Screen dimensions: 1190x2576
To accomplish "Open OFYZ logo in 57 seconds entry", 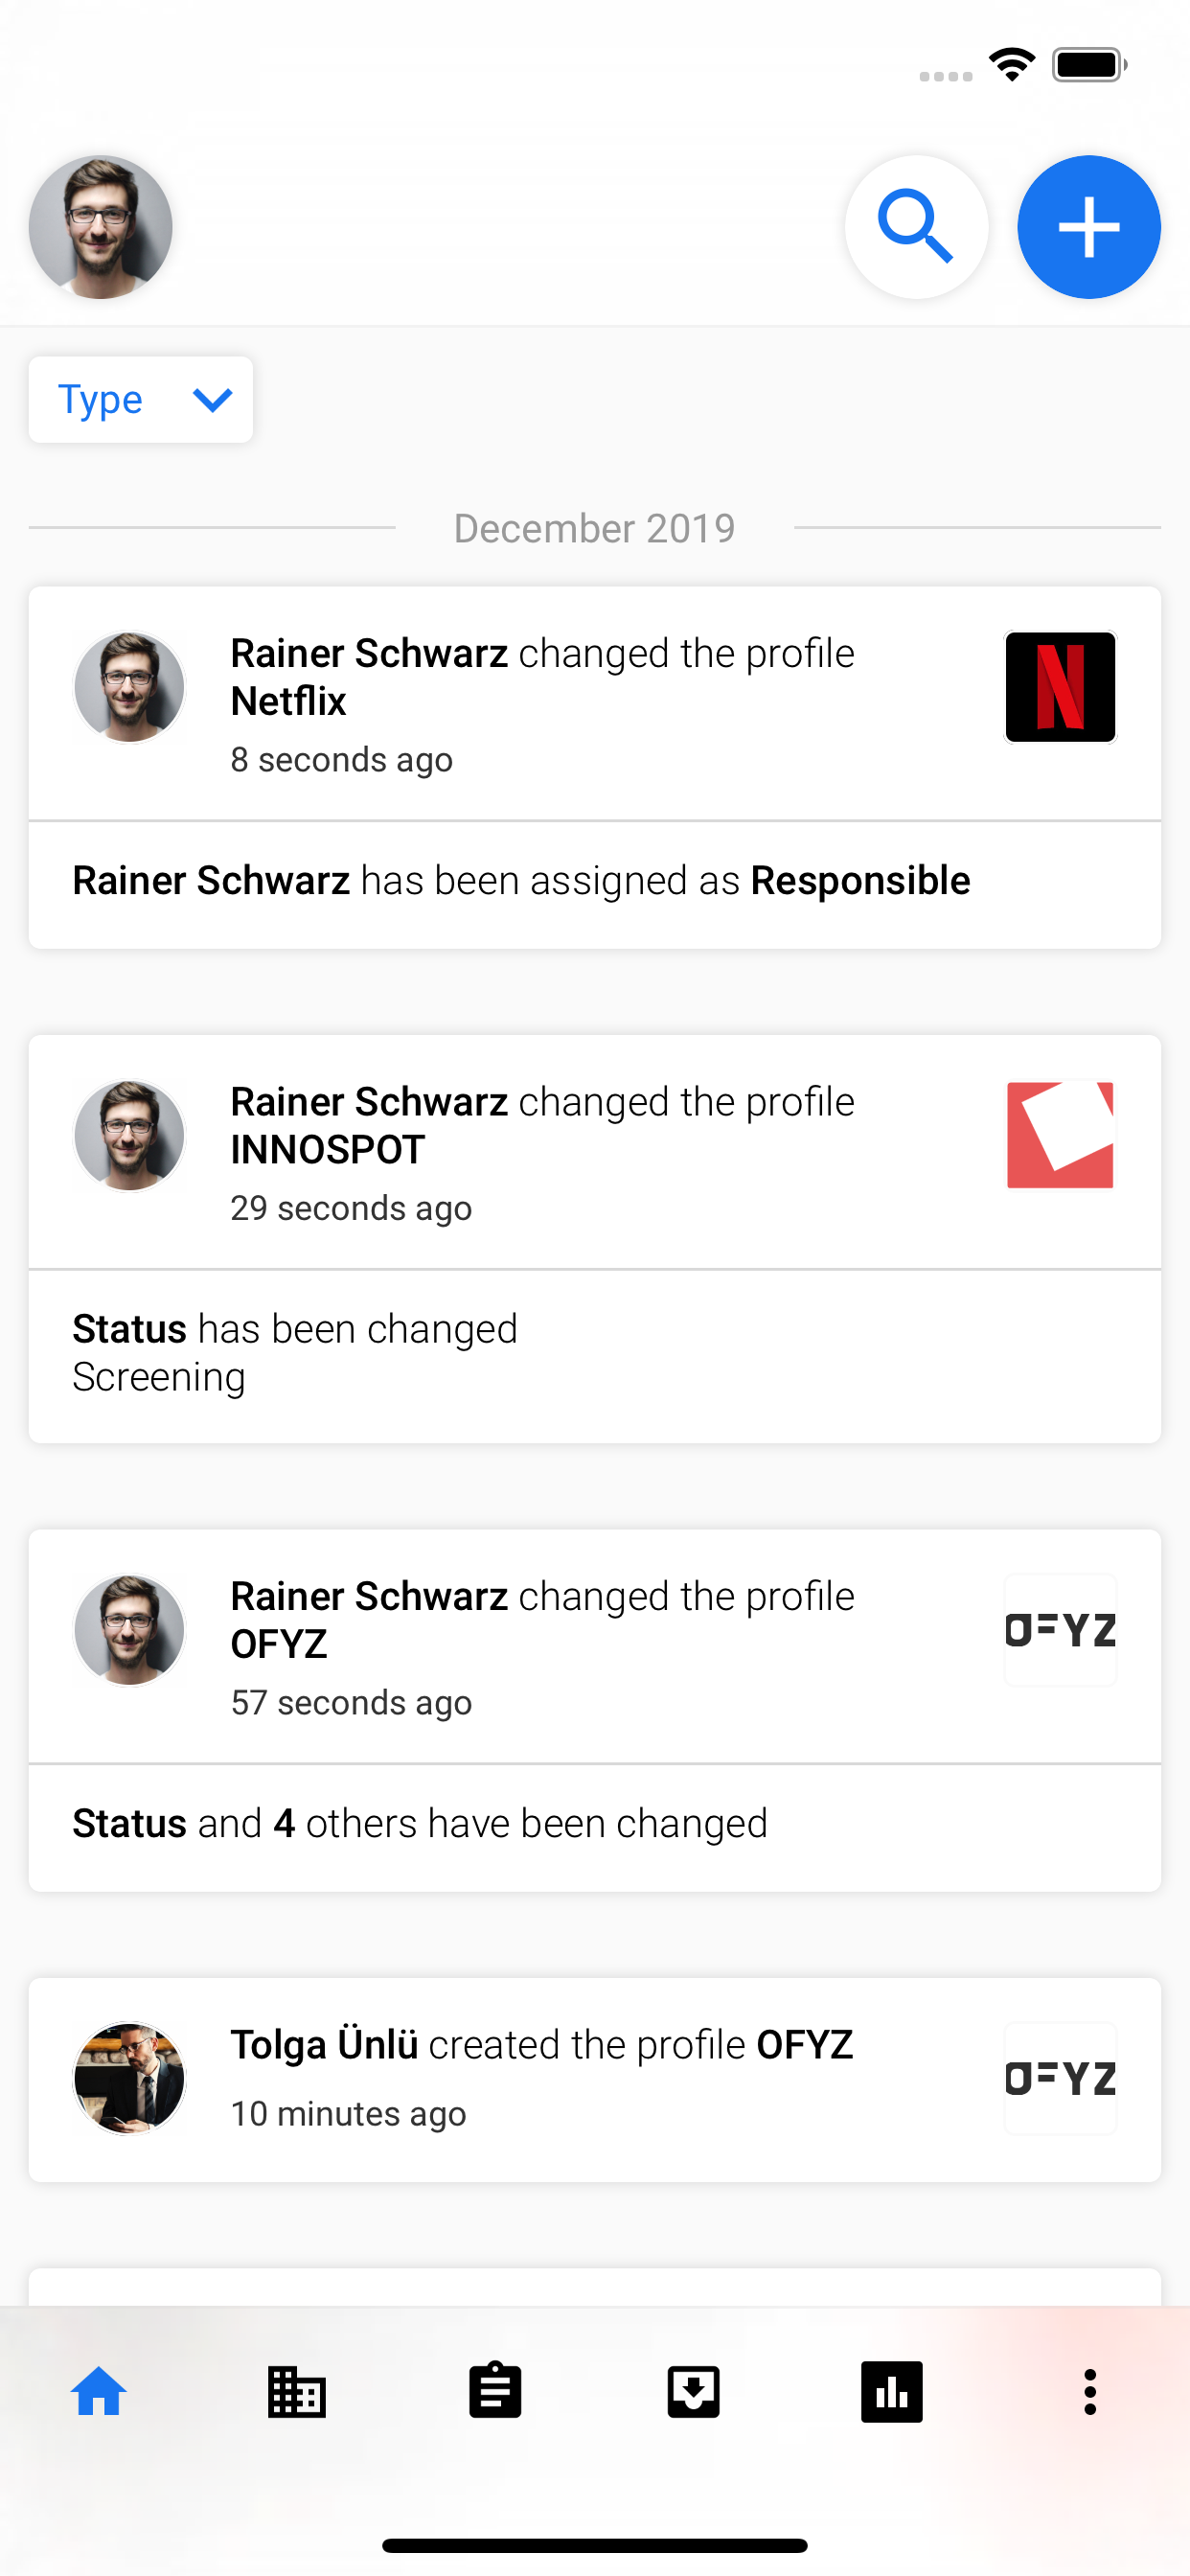I will pos(1060,1630).
